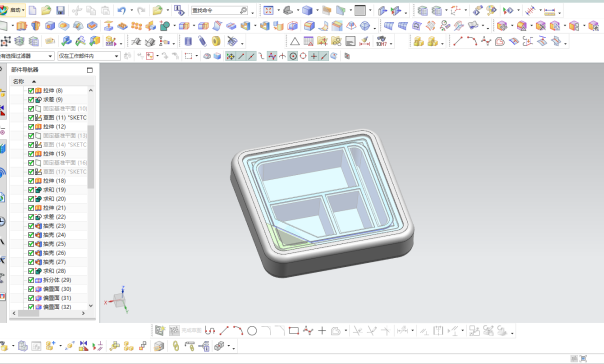The width and height of the screenshot is (604, 364).
Task: Click the yellow tape roll icon
Action: pyautogui.click(x=216, y=41)
